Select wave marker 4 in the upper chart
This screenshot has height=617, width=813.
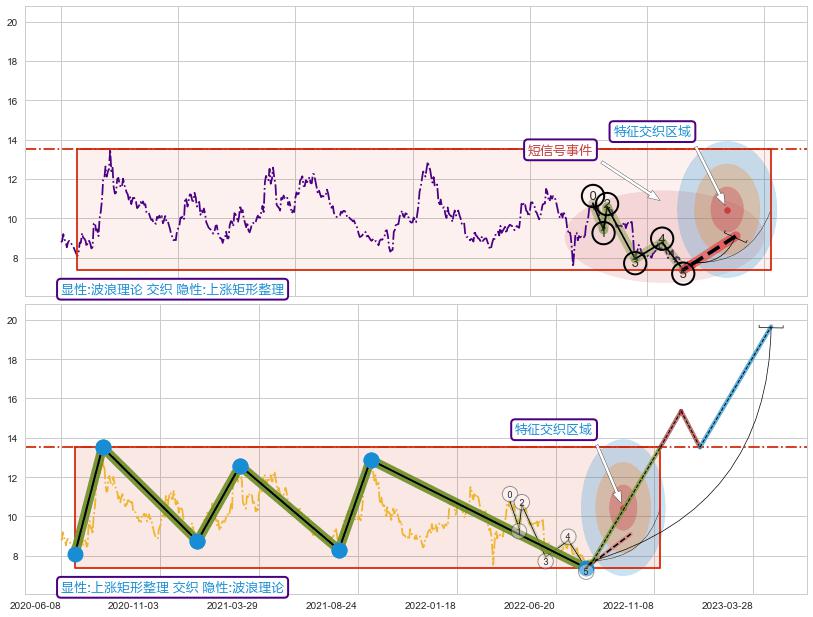(x=662, y=239)
